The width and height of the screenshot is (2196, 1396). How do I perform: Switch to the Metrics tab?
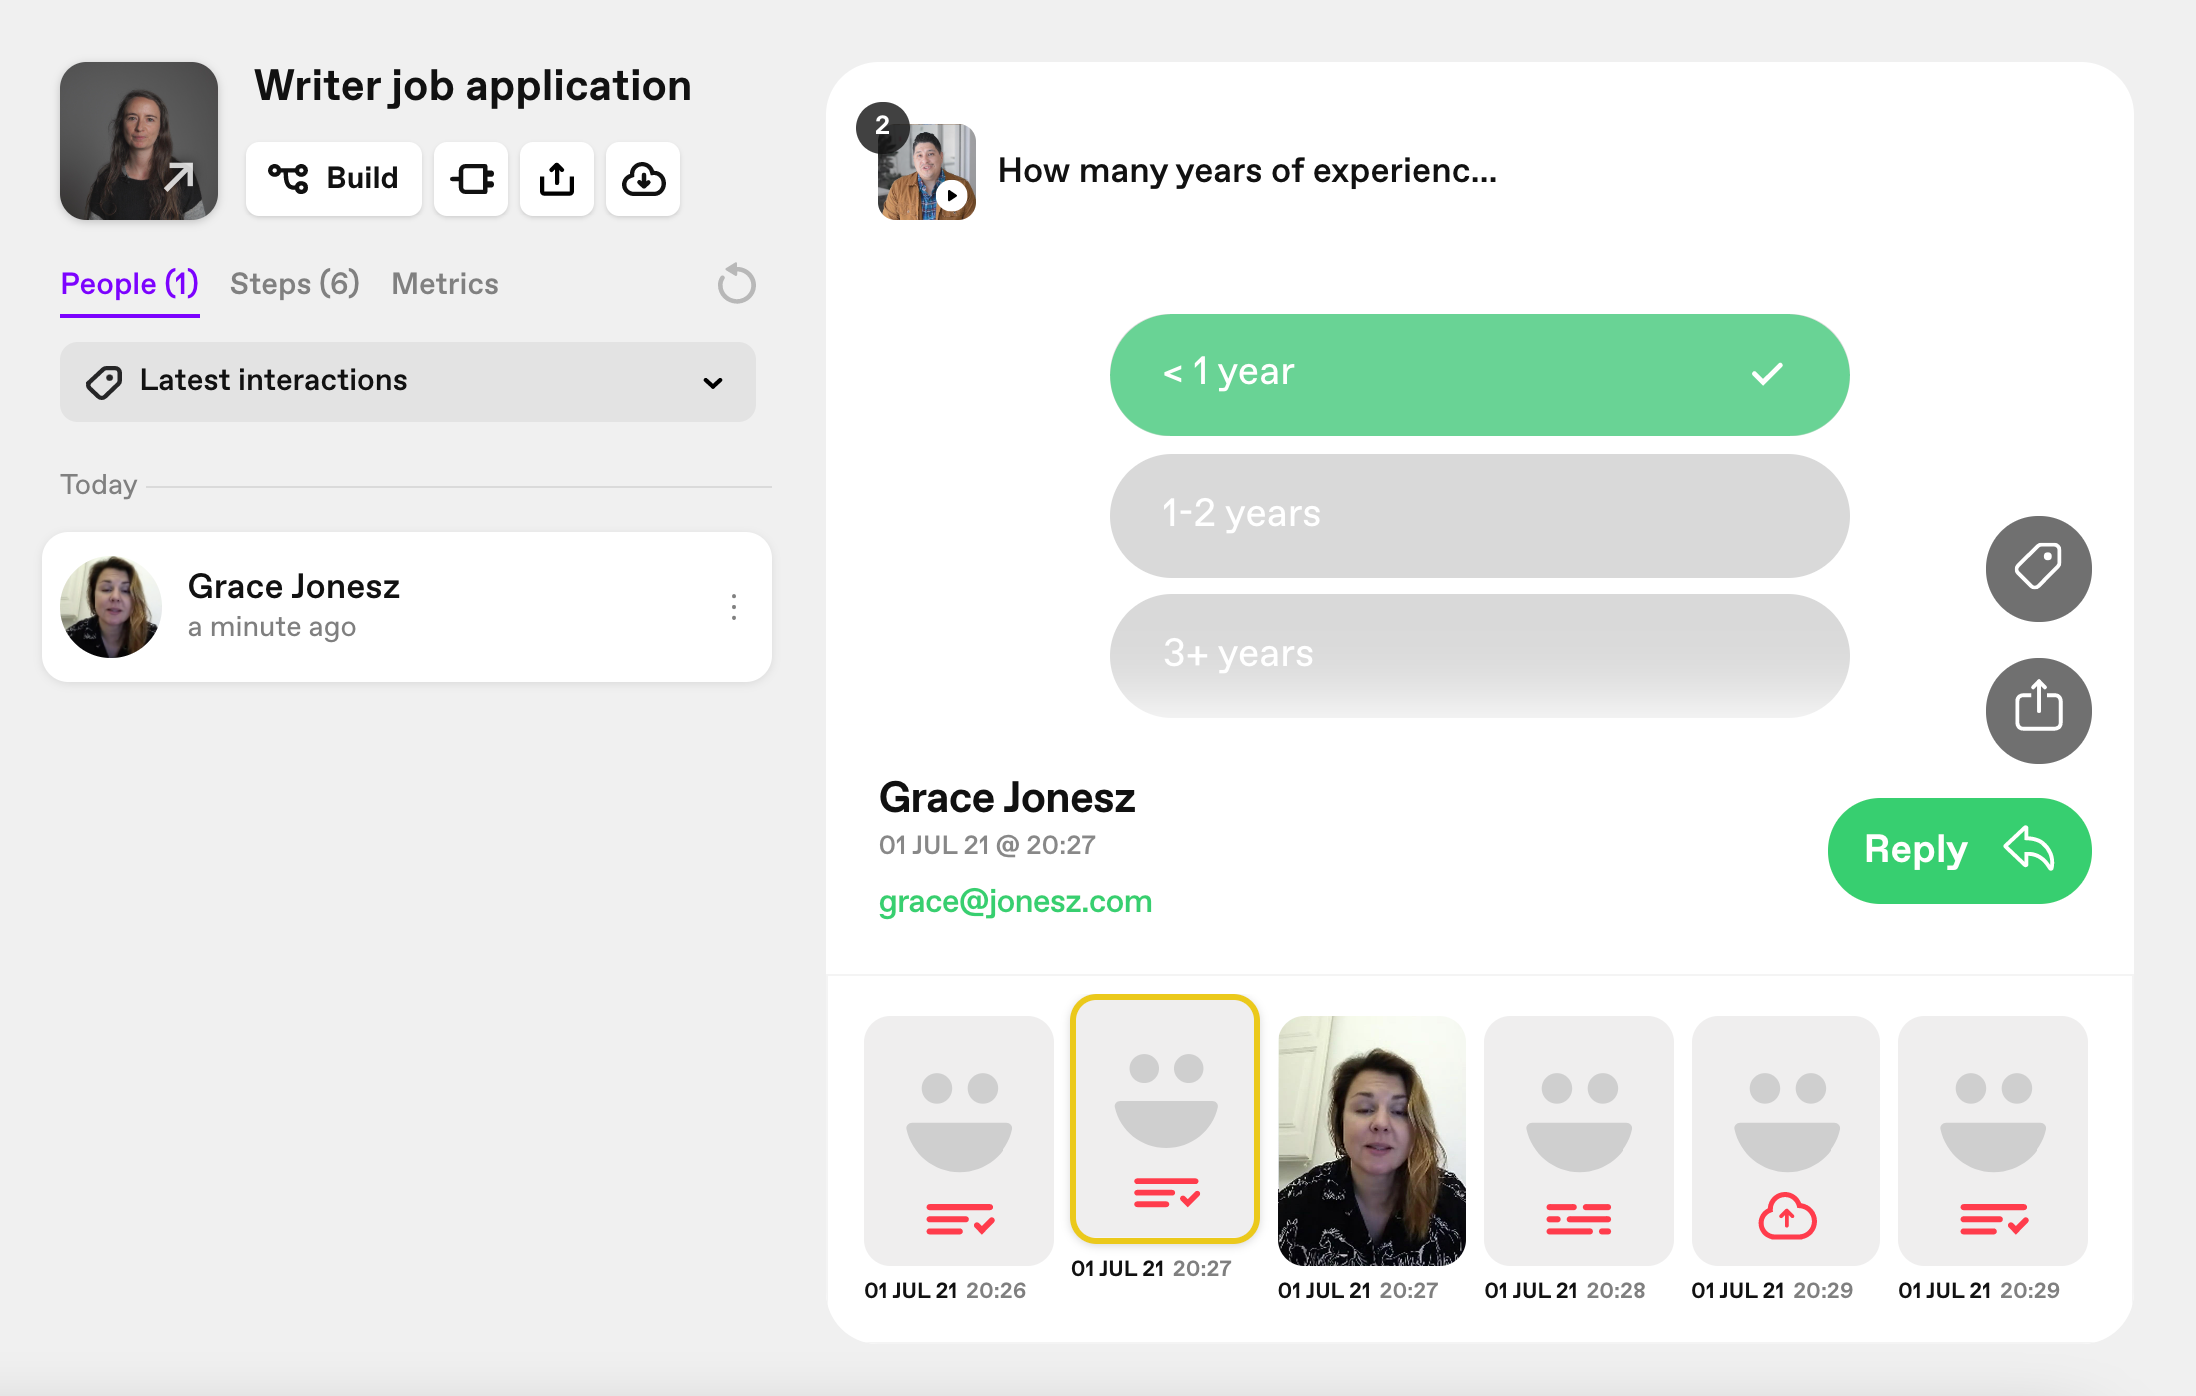click(445, 284)
